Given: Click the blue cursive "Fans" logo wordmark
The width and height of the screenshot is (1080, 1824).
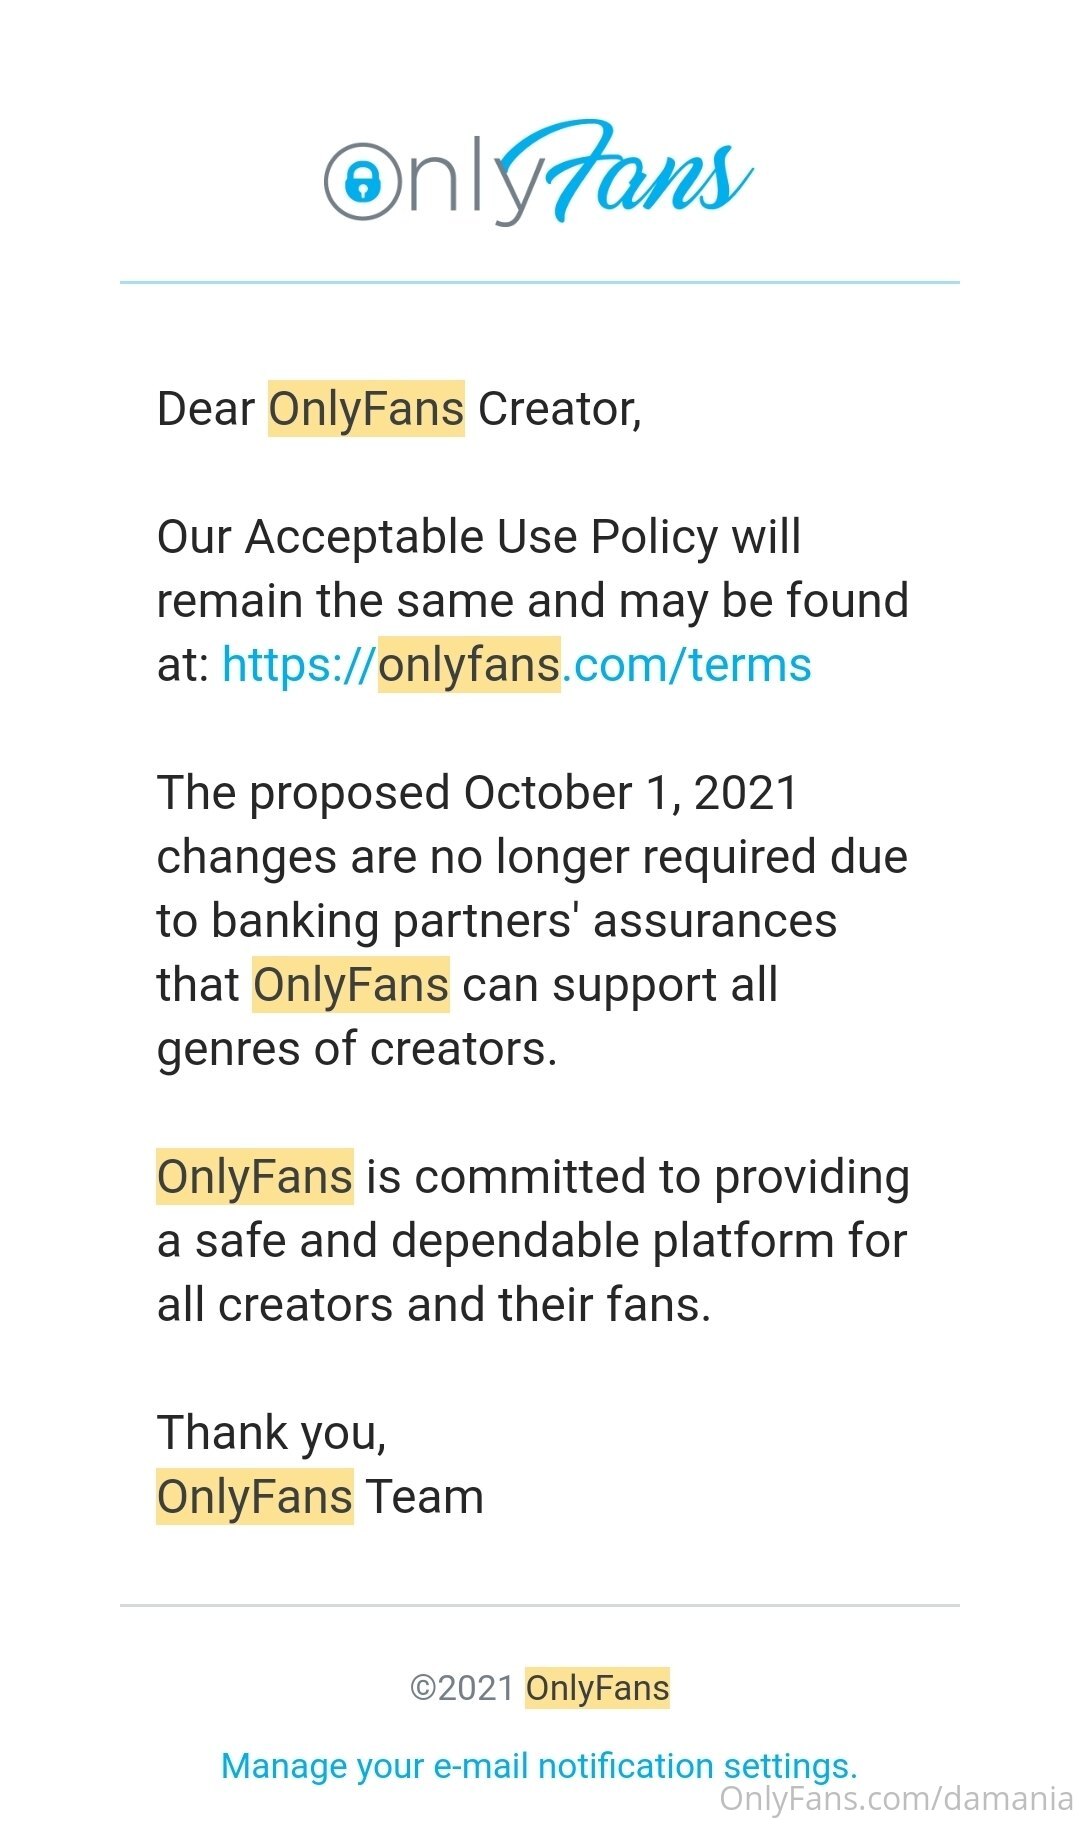Looking at the screenshot, I should coord(640,172).
